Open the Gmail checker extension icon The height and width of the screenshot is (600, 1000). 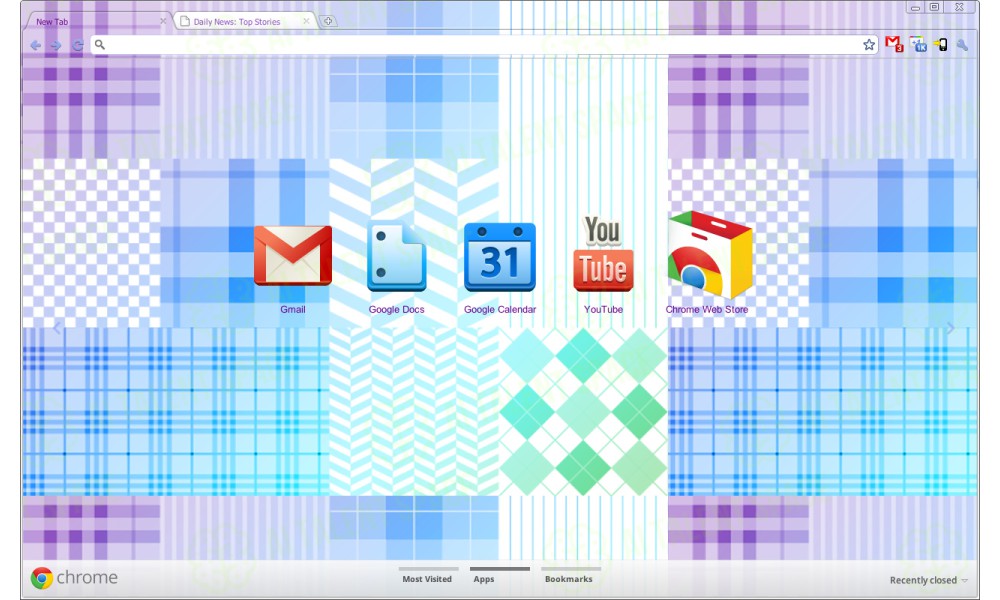tap(894, 45)
